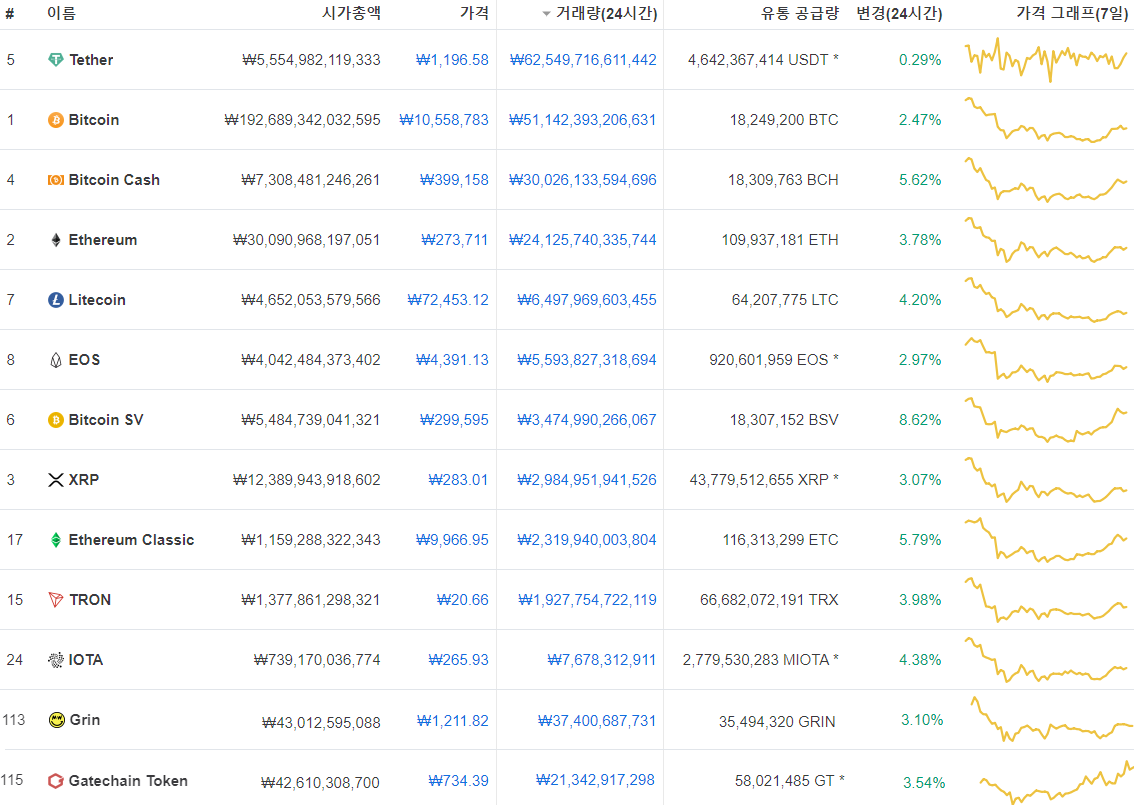1134x805 pixels.
Task: Open the Bitcoin coin name link
Action: pos(94,120)
